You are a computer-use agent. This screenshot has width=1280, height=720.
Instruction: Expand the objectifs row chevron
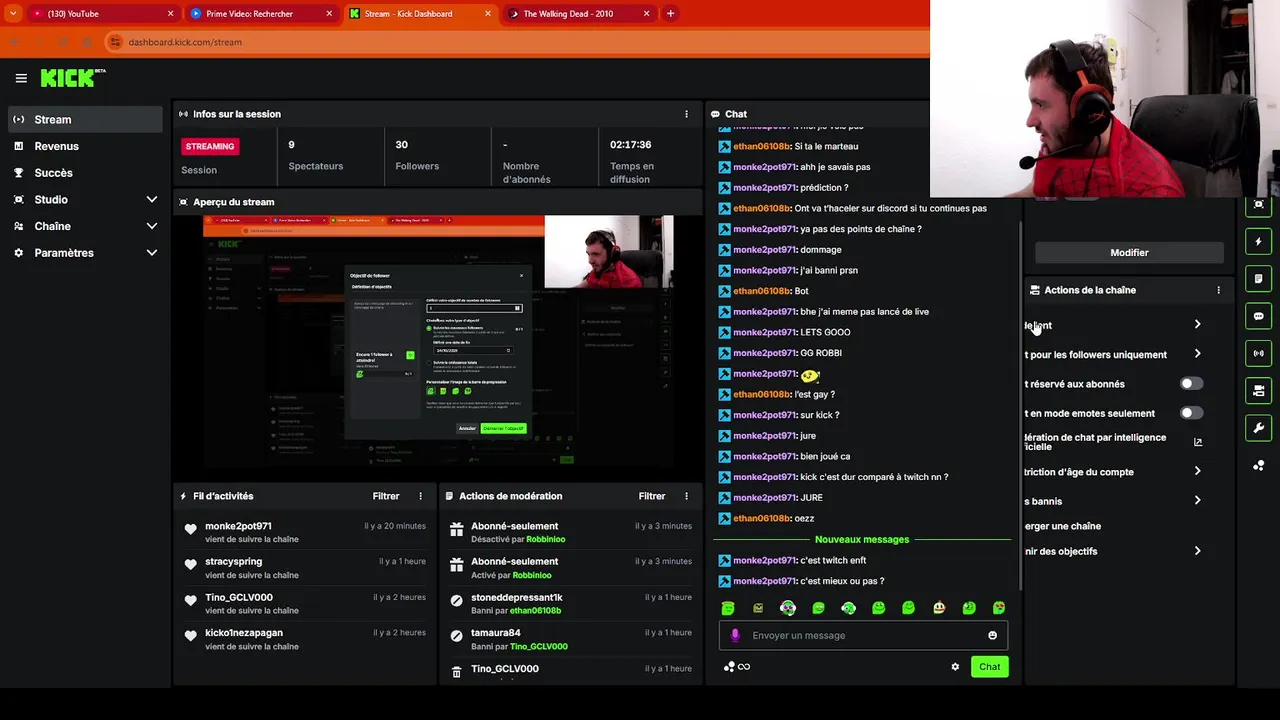[x=1197, y=551]
